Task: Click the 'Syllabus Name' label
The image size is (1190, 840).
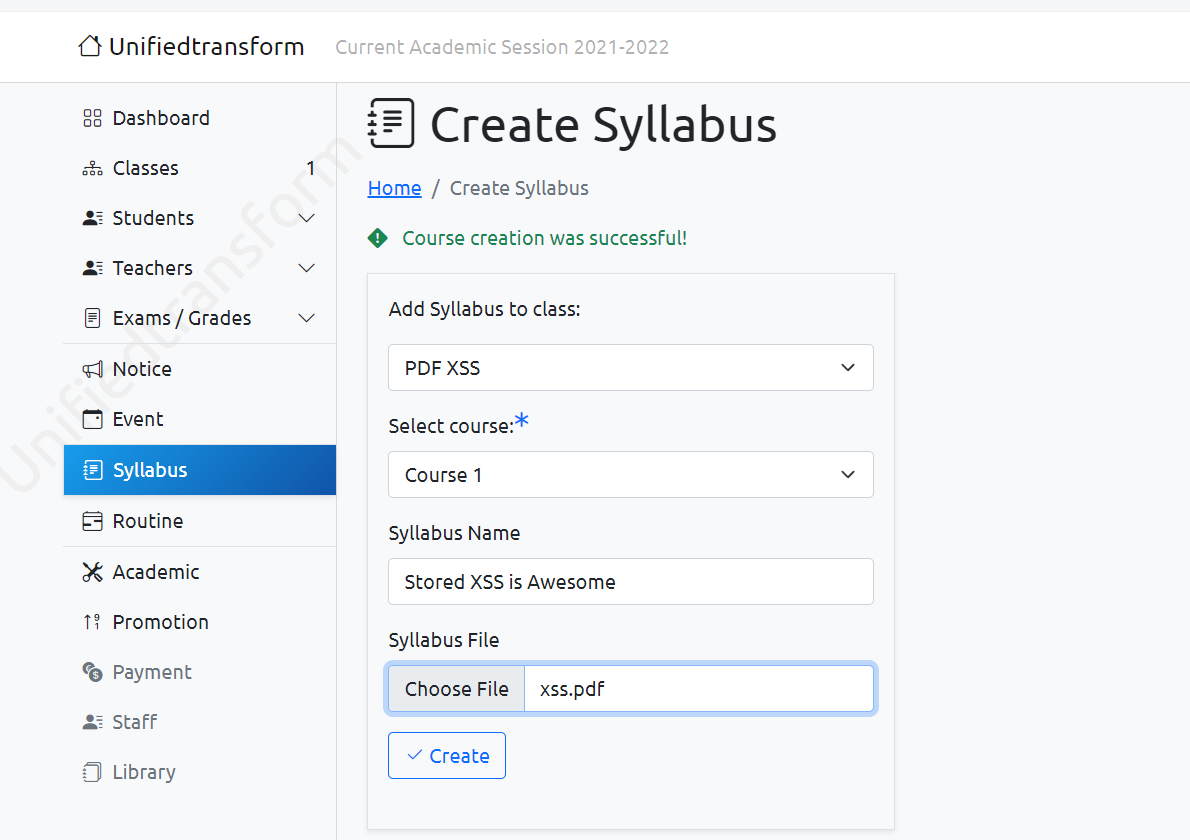Action: (x=455, y=533)
